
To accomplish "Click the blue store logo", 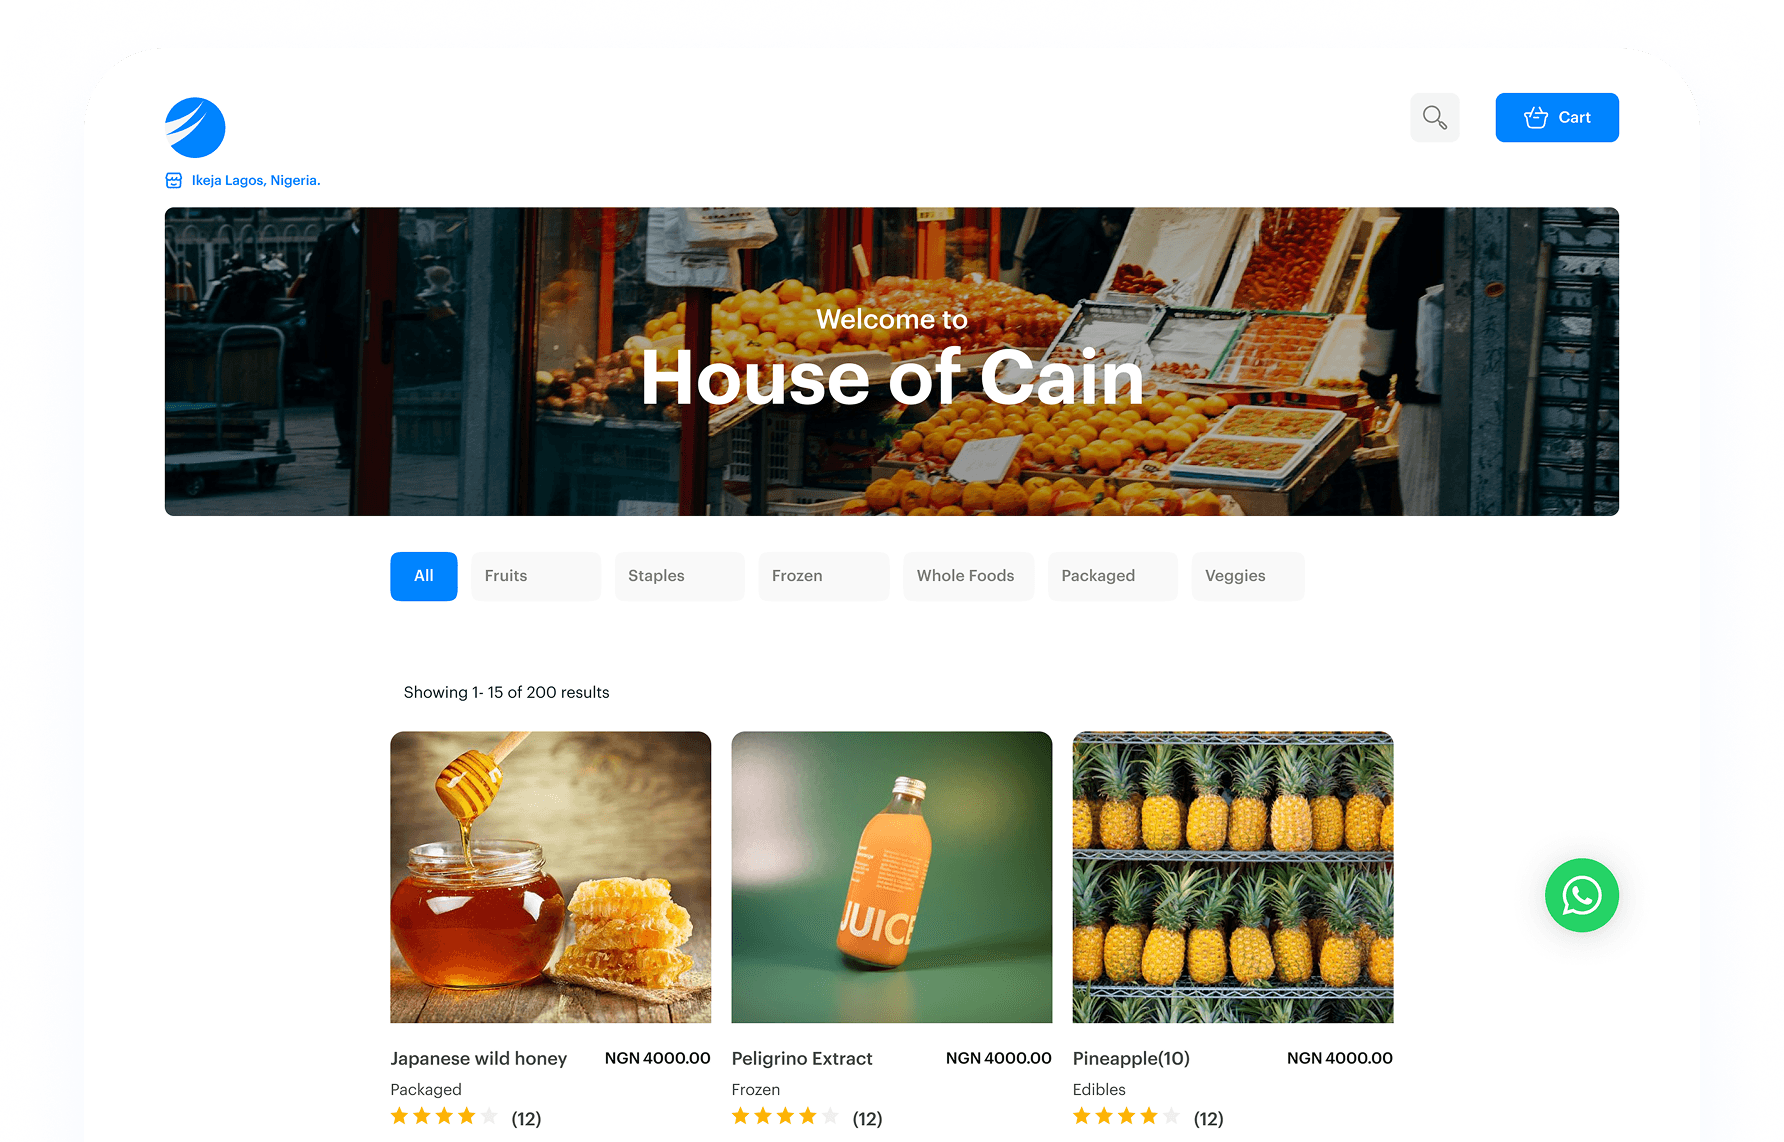I will coord(195,127).
